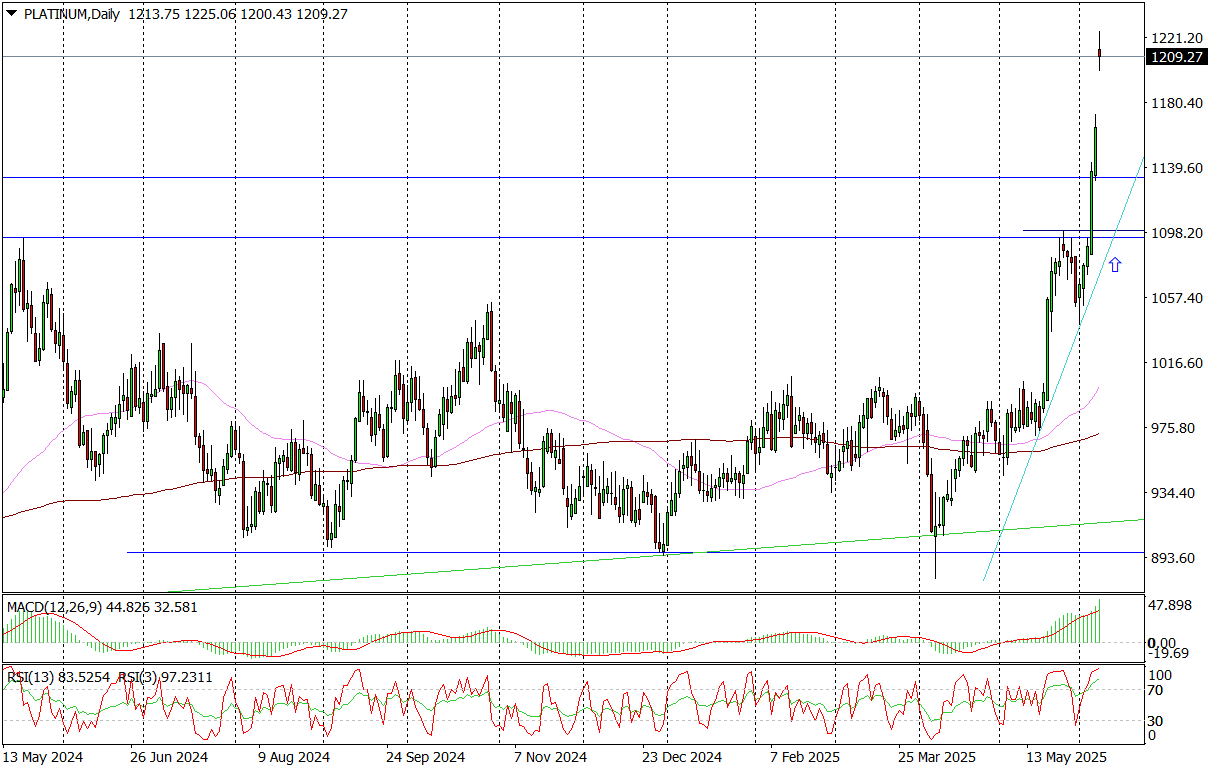Click the 1016.60 price axis label
Screen dimensions: 1216x771
click(x=1176, y=363)
